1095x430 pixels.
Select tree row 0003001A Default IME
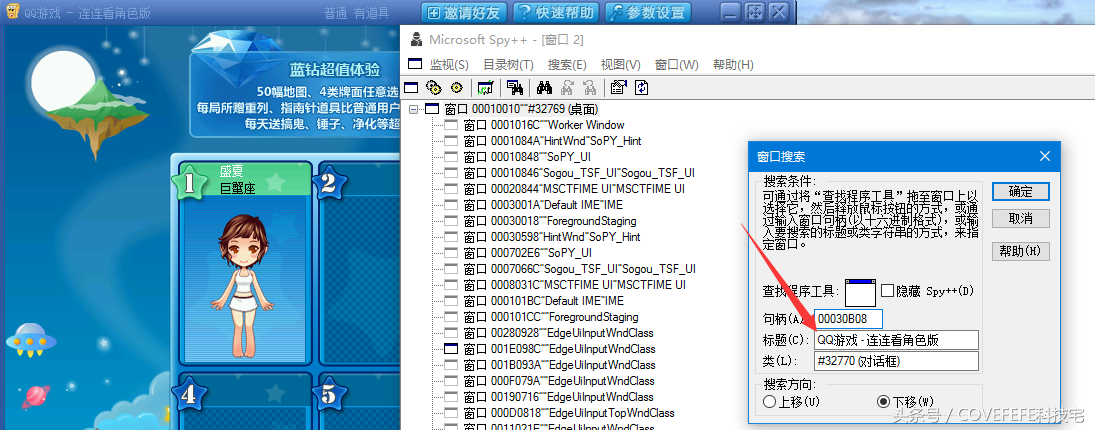coord(543,205)
